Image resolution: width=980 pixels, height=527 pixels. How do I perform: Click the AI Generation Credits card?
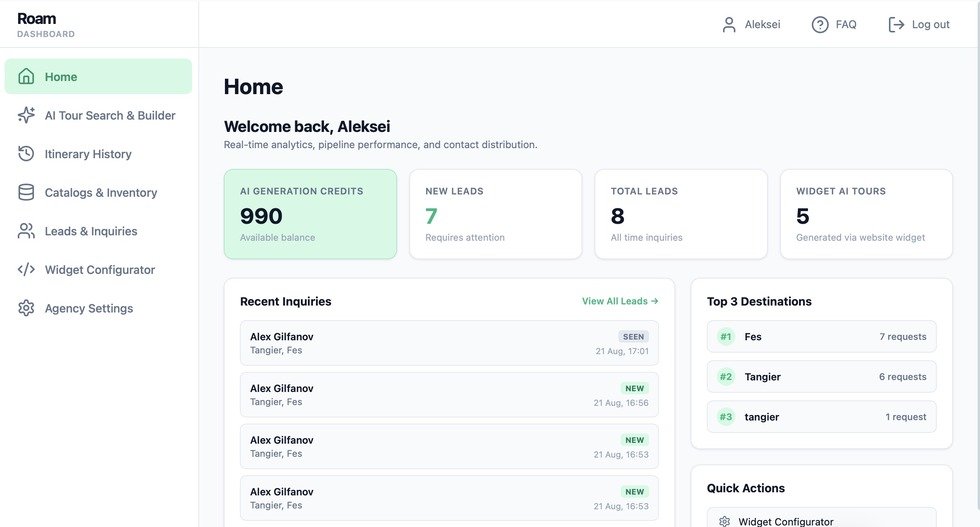click(x=310, y=214)
